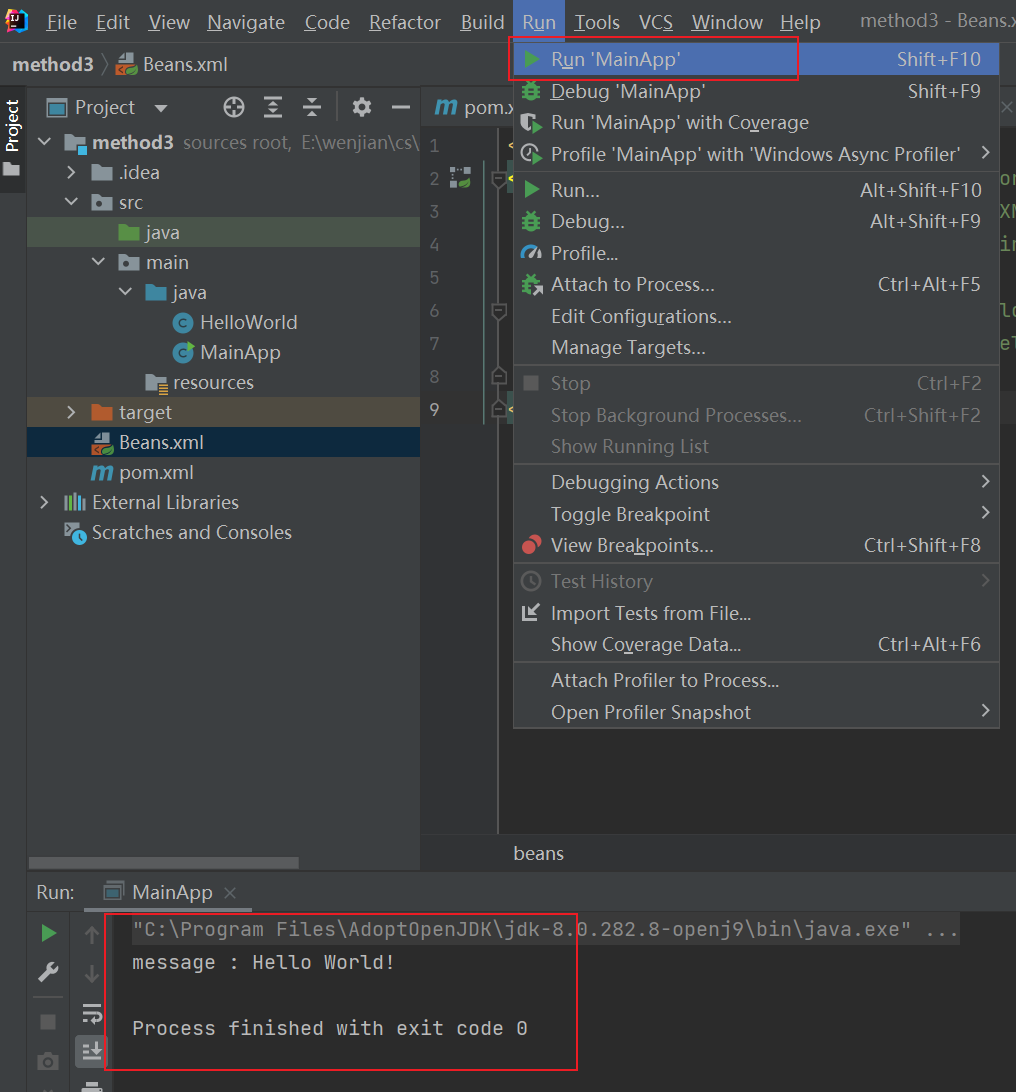
Task: Click the stop square in Run panel
Action: point(48,1022)
